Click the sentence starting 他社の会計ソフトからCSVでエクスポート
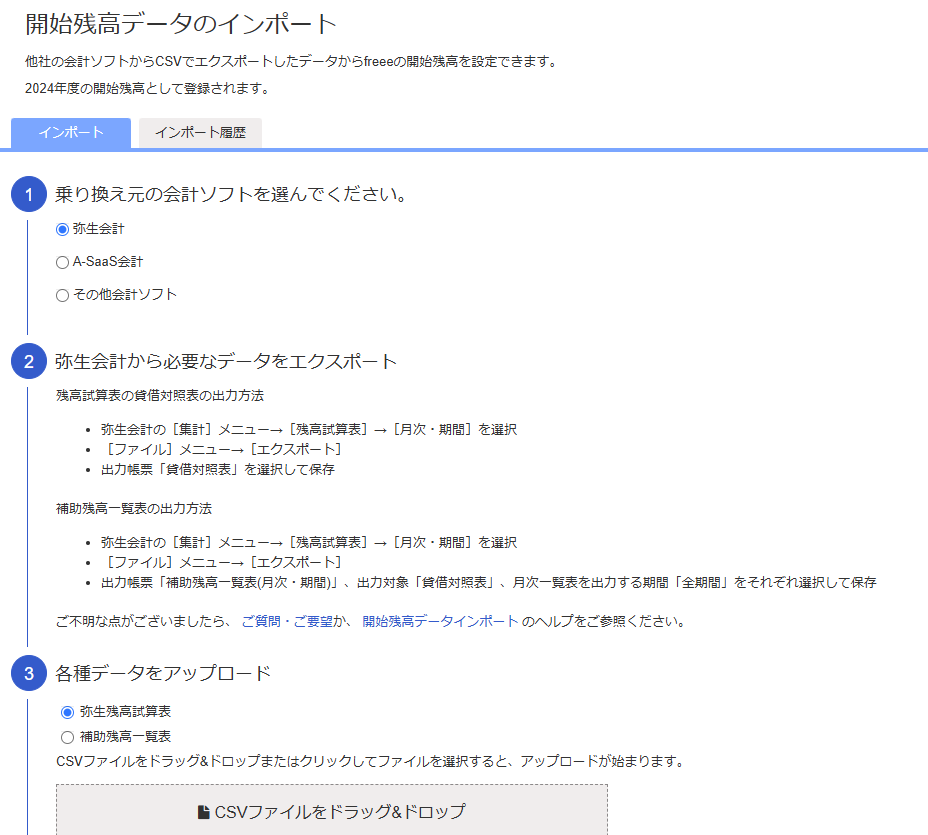 (x=292, y=61)
